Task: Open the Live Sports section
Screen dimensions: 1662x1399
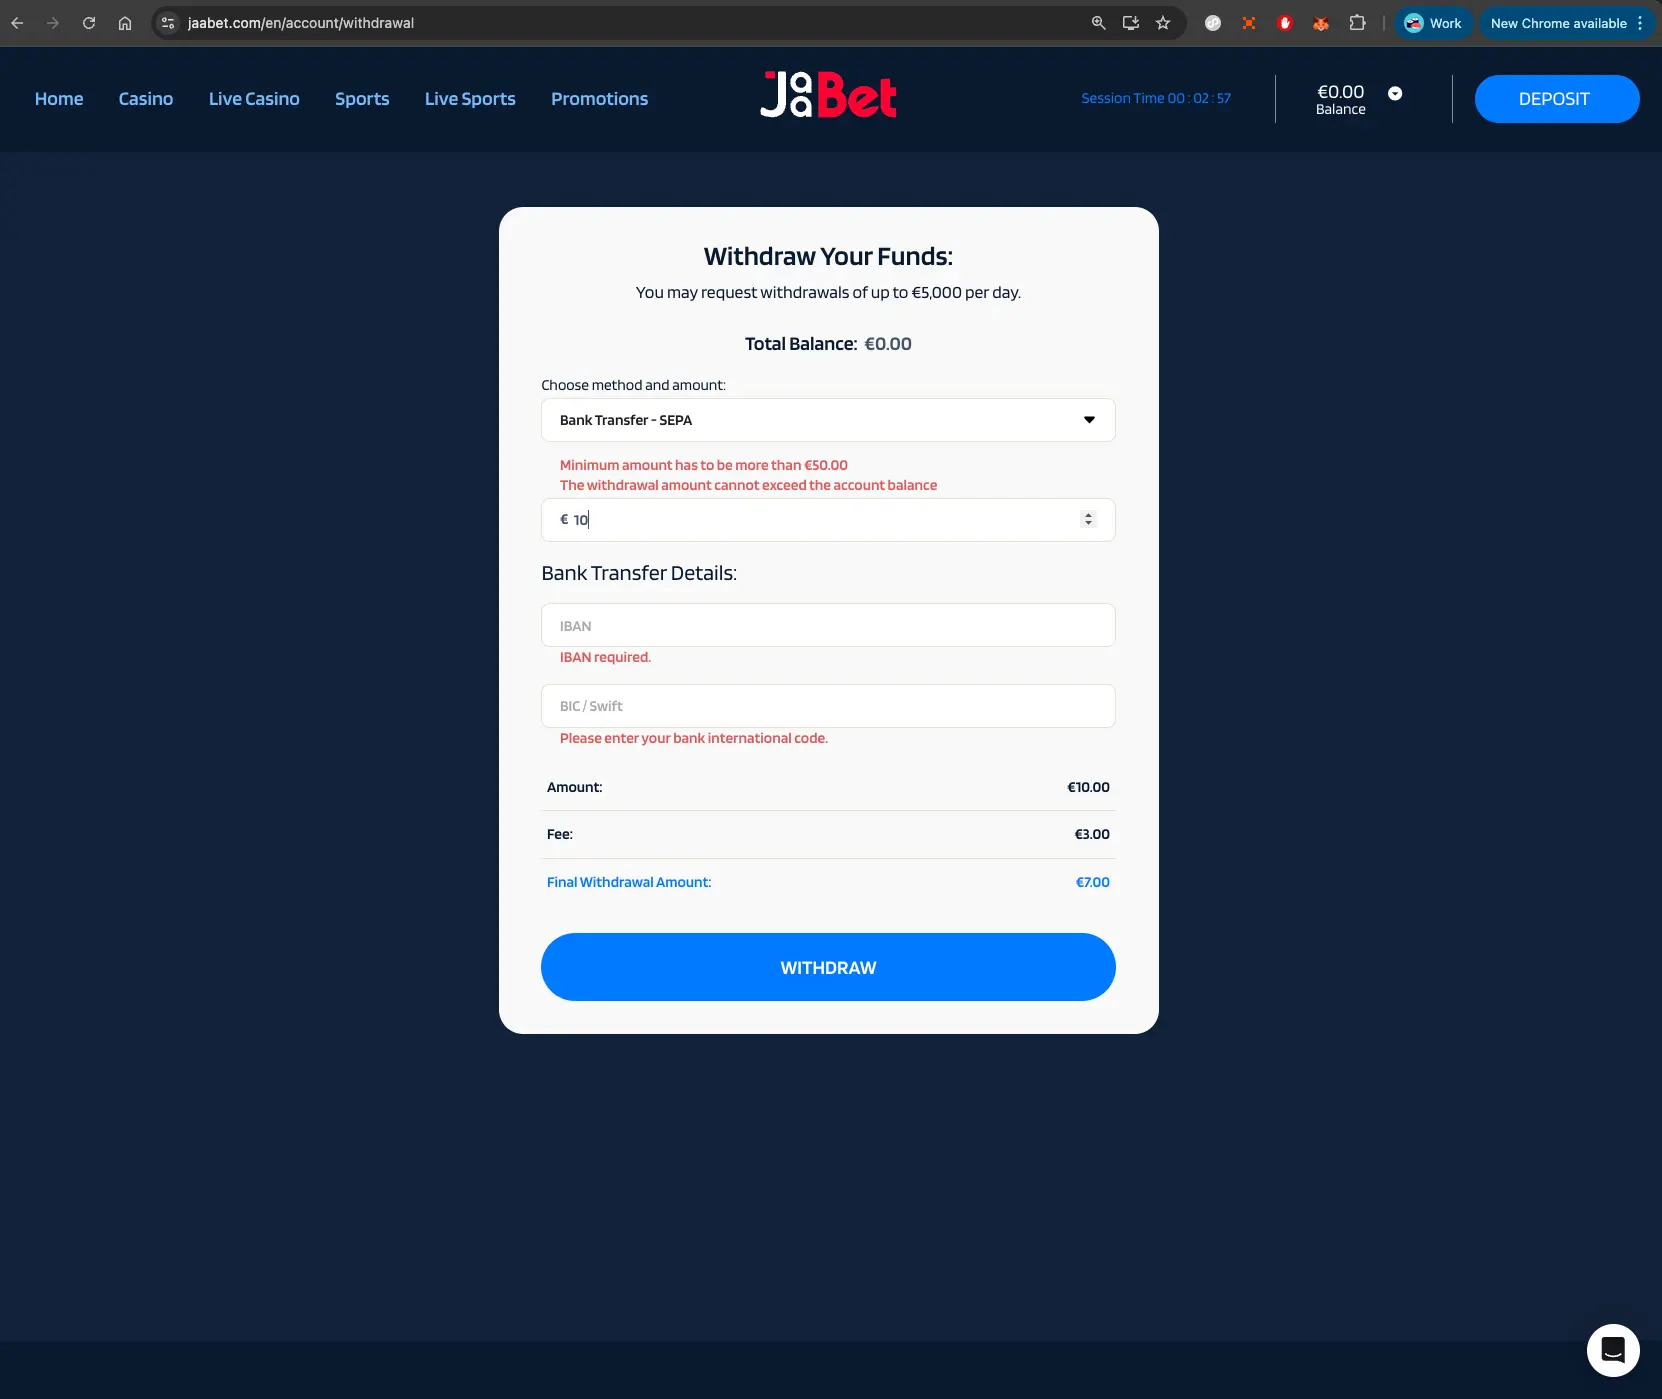Action: click(470, 99)
